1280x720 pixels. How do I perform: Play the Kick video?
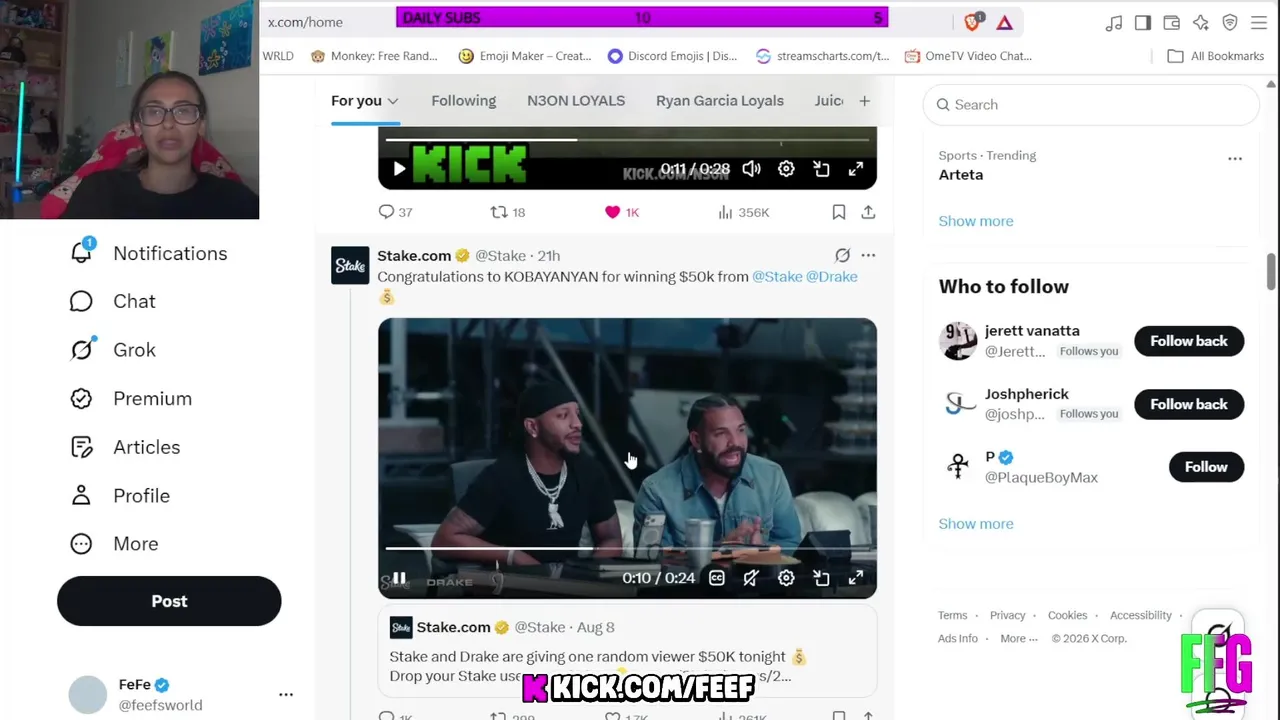(399, 169)
